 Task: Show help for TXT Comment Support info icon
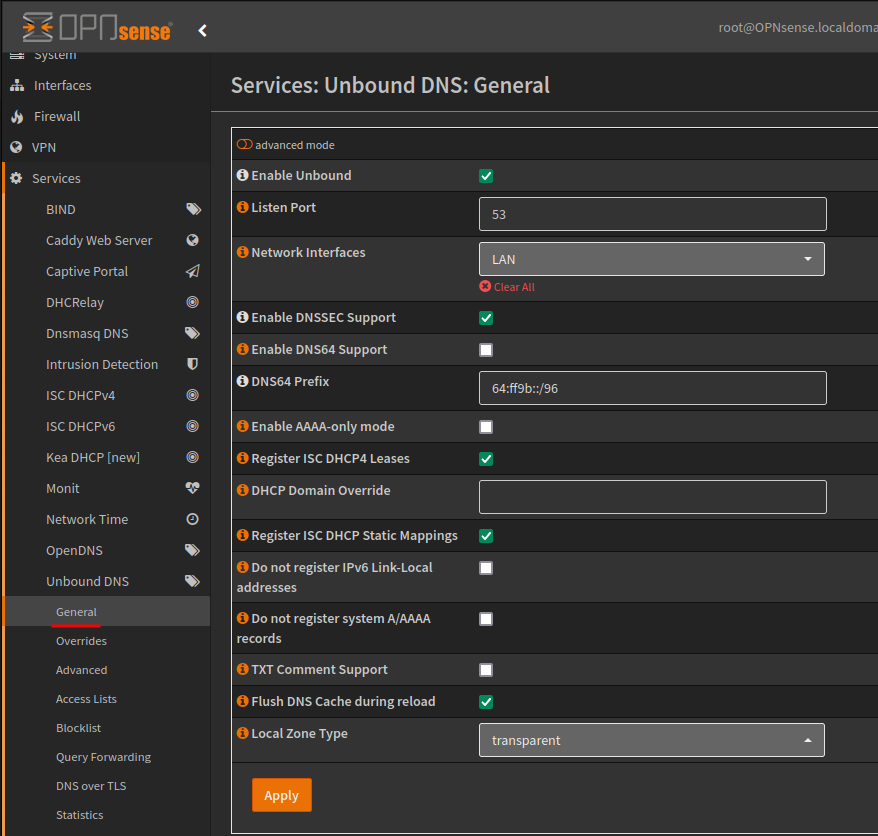242,670
